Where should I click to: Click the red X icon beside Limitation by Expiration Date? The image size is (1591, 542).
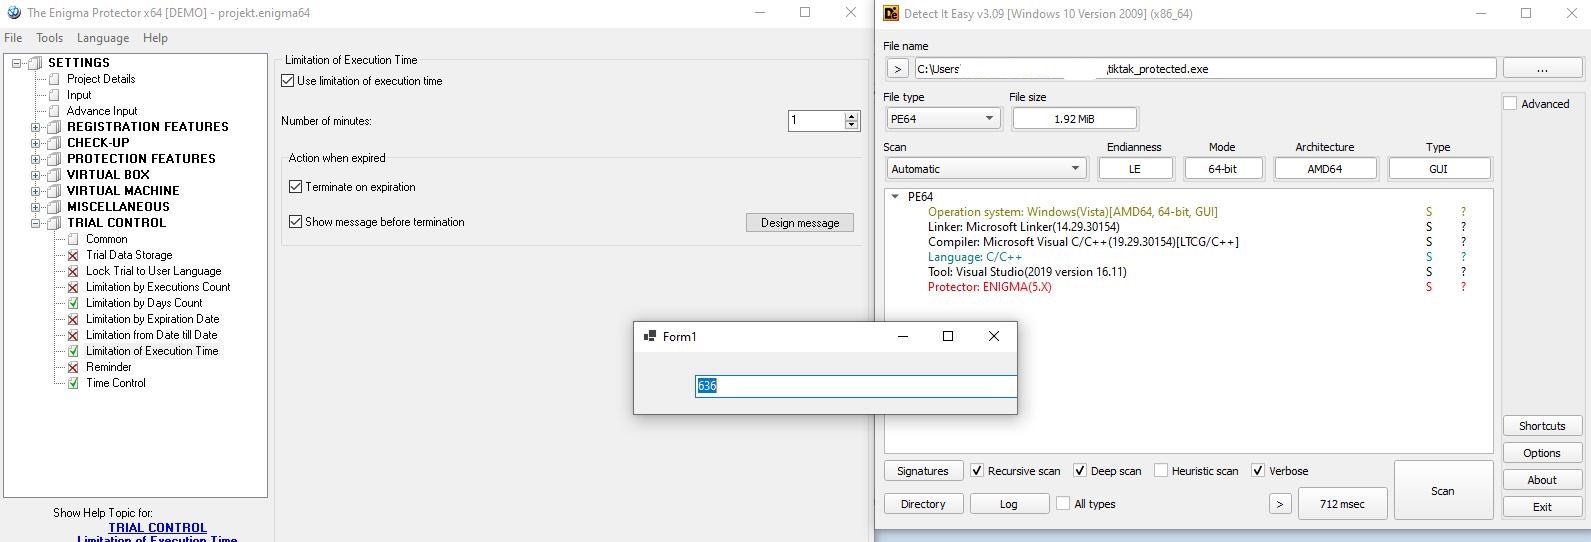point(73,319)
